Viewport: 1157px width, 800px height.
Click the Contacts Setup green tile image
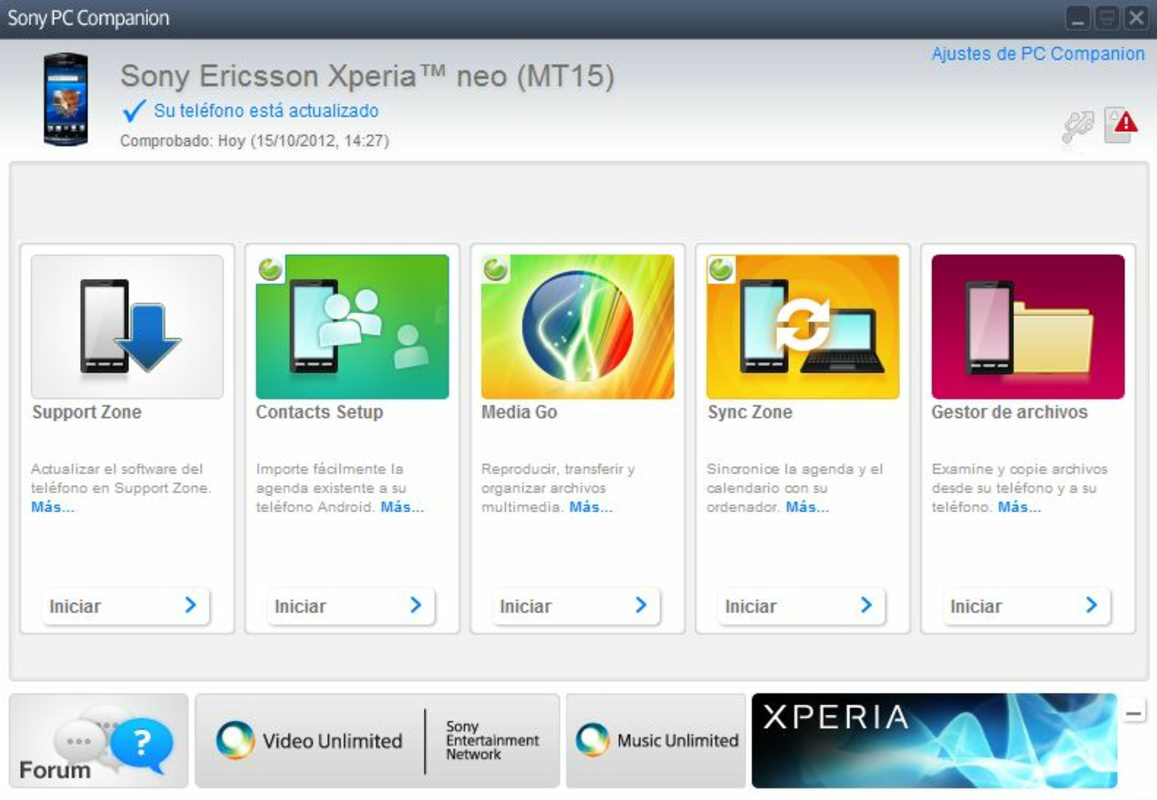[352, 326]
